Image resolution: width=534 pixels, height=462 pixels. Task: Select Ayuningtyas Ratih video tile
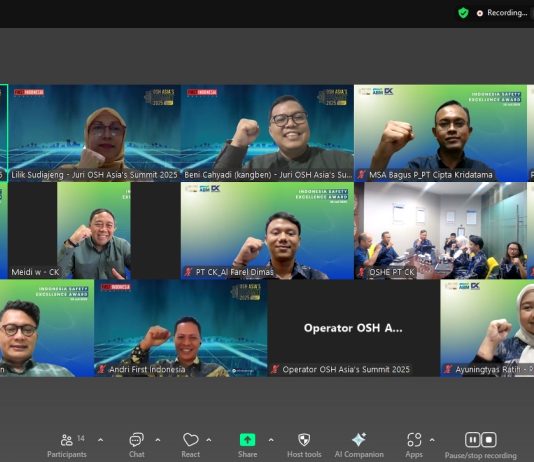(487, 328)
